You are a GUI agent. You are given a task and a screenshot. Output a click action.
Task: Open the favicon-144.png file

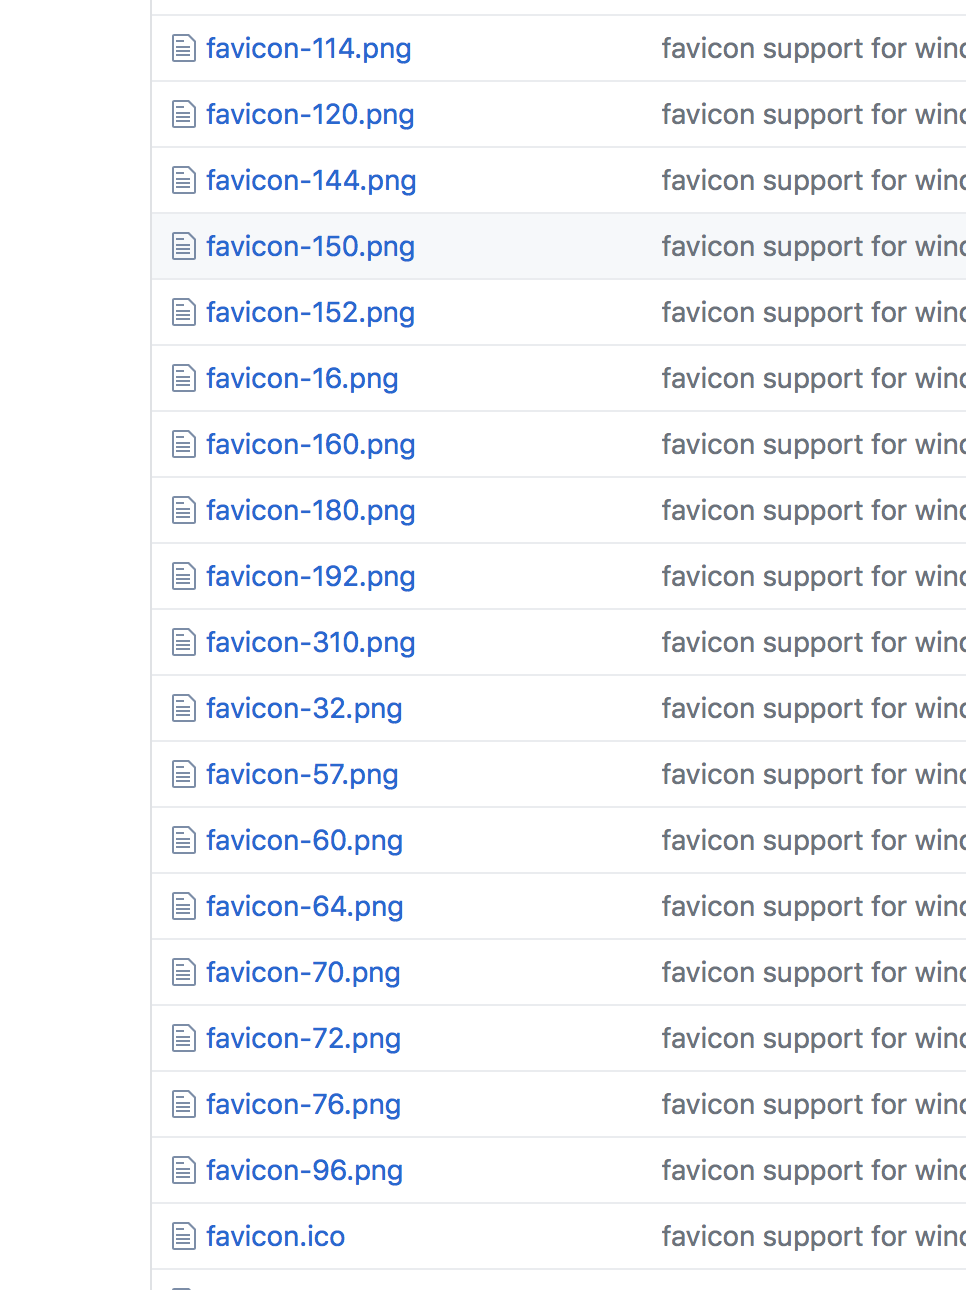click(311, 180)
